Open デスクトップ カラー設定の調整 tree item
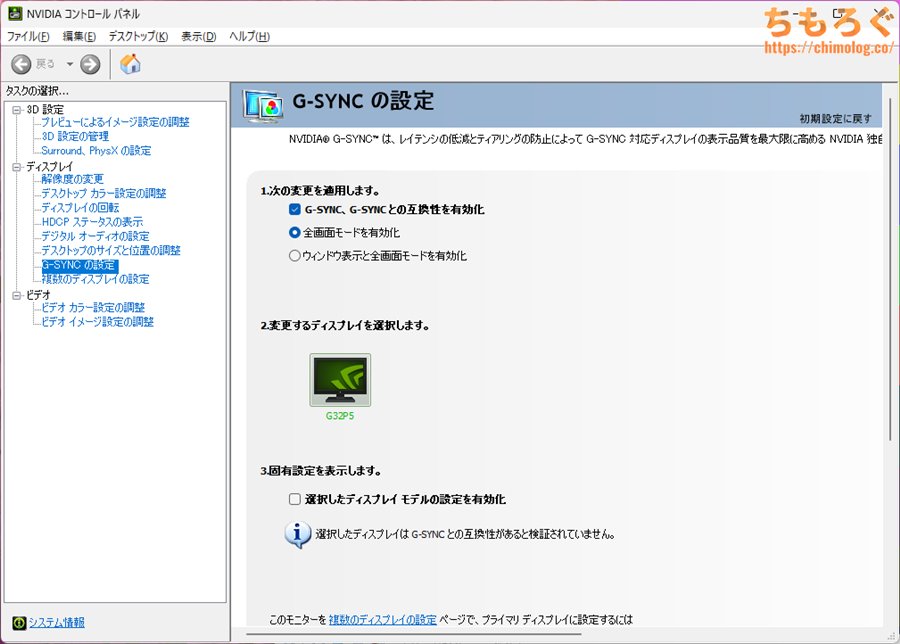 (x=104, y=193)
